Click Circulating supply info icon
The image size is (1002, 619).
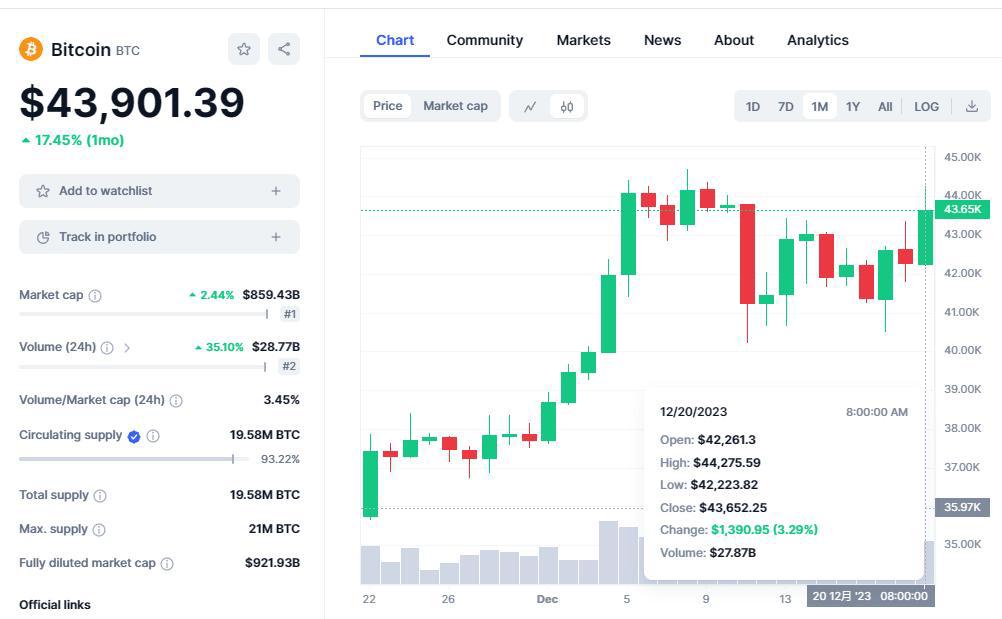pyautogui.click(x=153, y=436)
